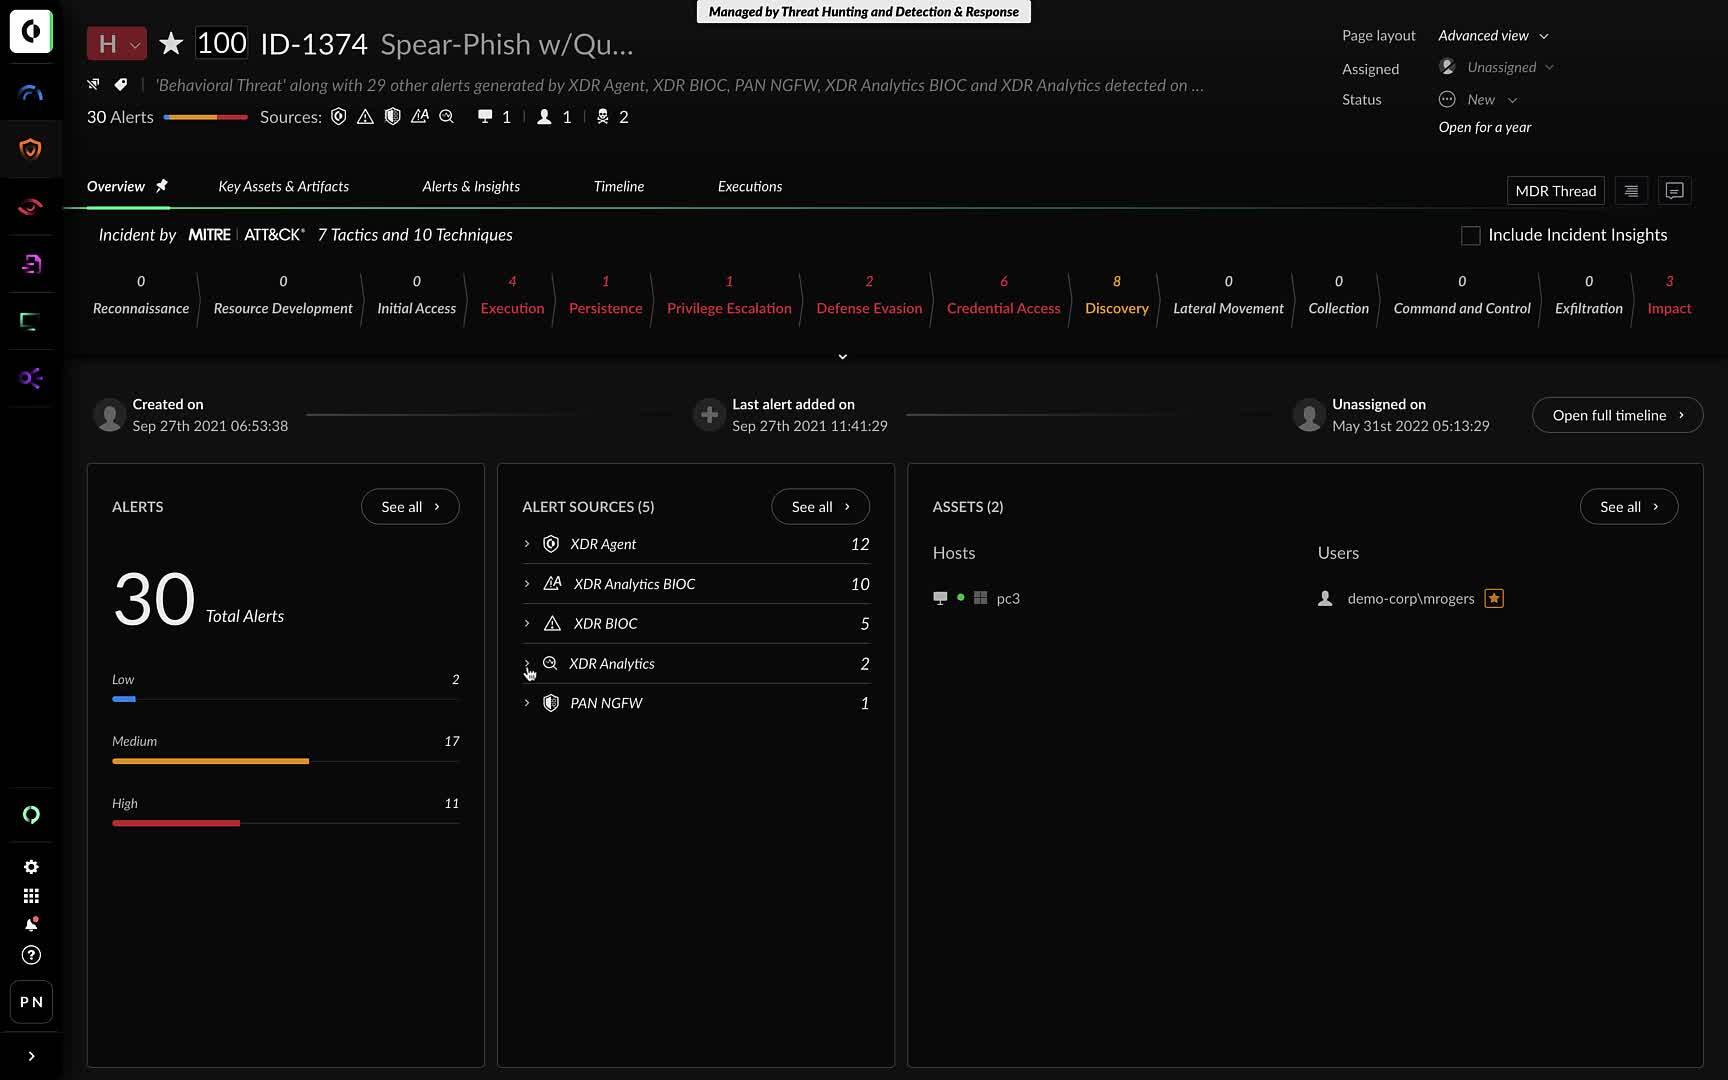Open the notifications bell icon
This screenshot has width=1728, height=1080.
(31, 925)
